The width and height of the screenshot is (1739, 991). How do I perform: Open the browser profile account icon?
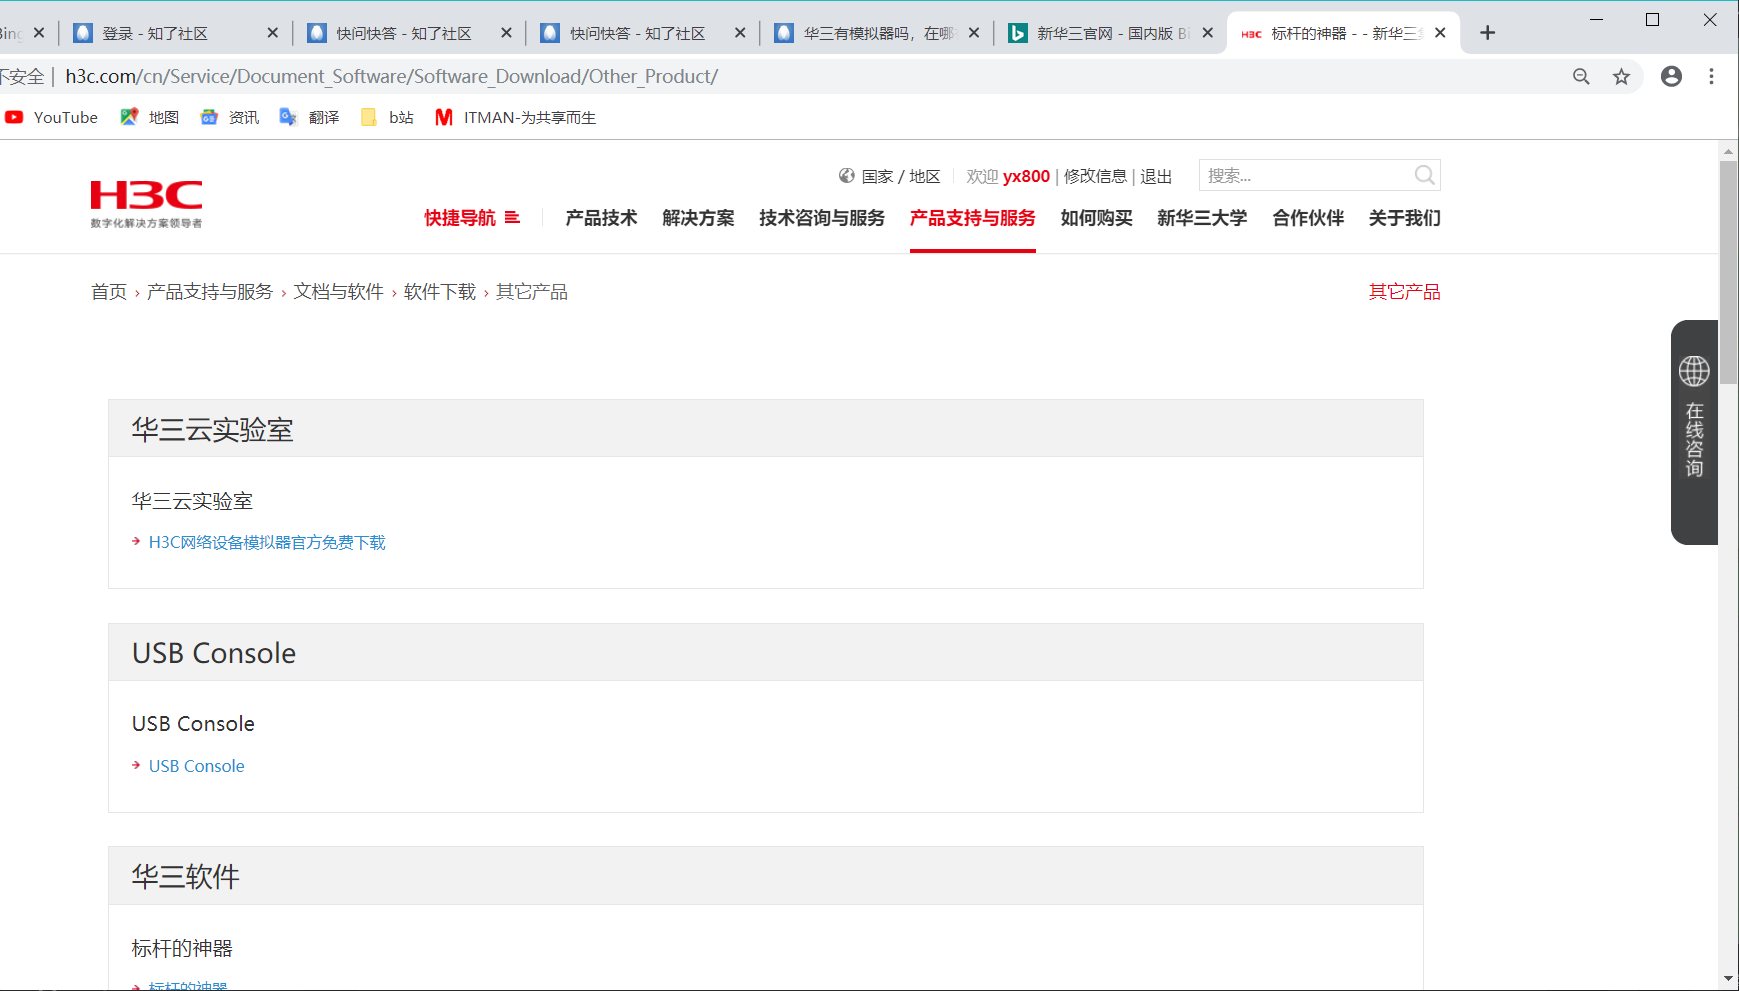[x=1671, y=77]
